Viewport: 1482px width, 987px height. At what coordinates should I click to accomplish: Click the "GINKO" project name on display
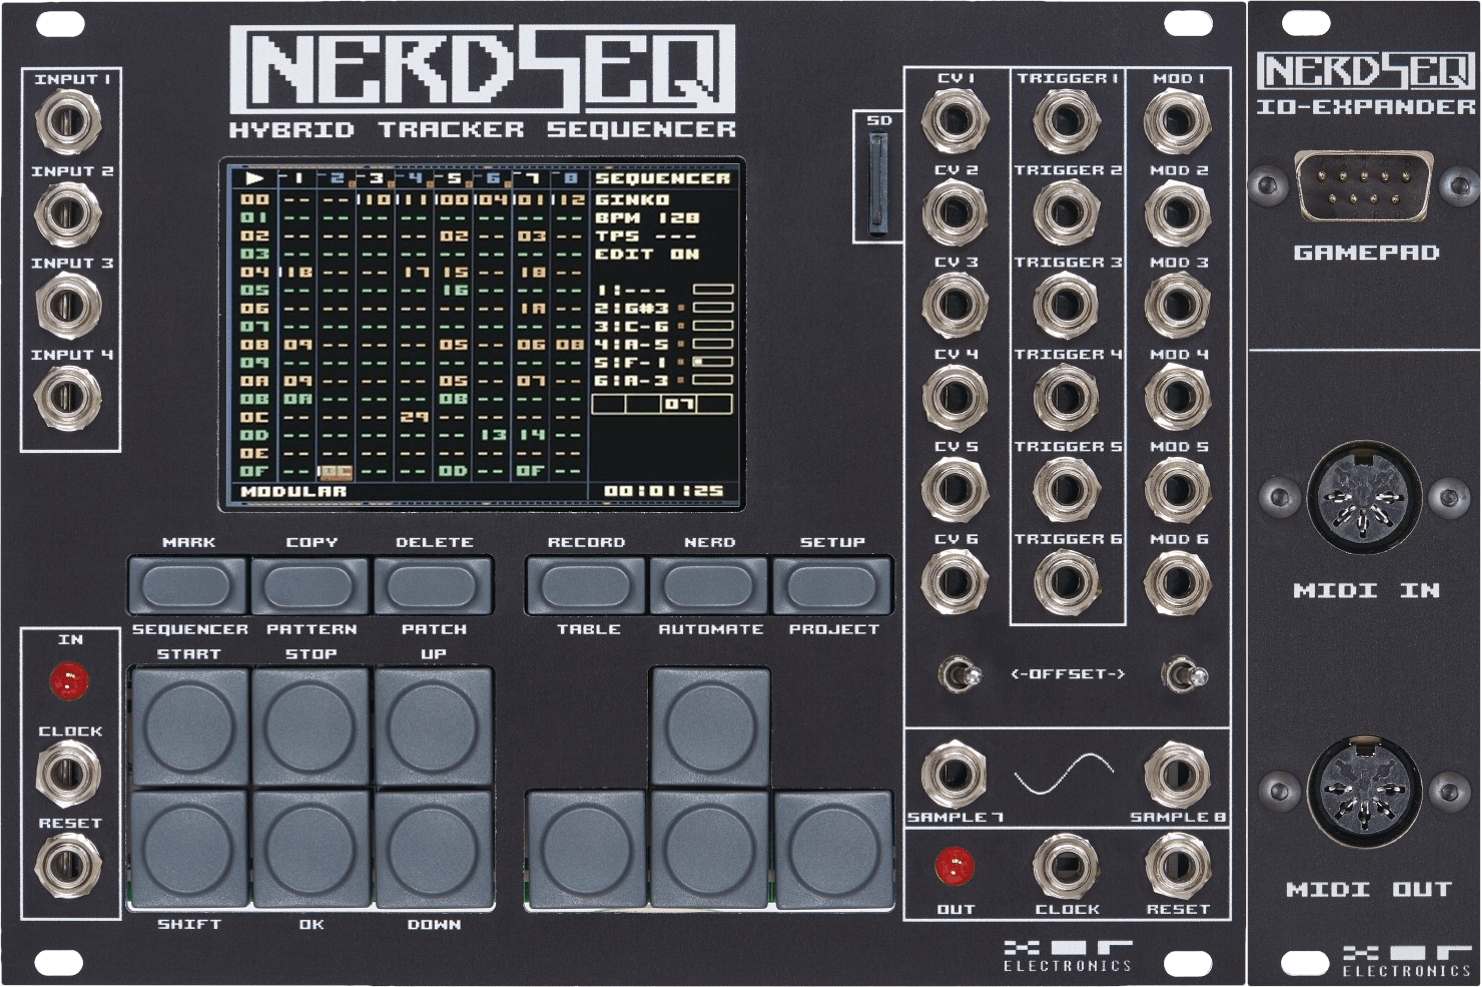(632, 199)
